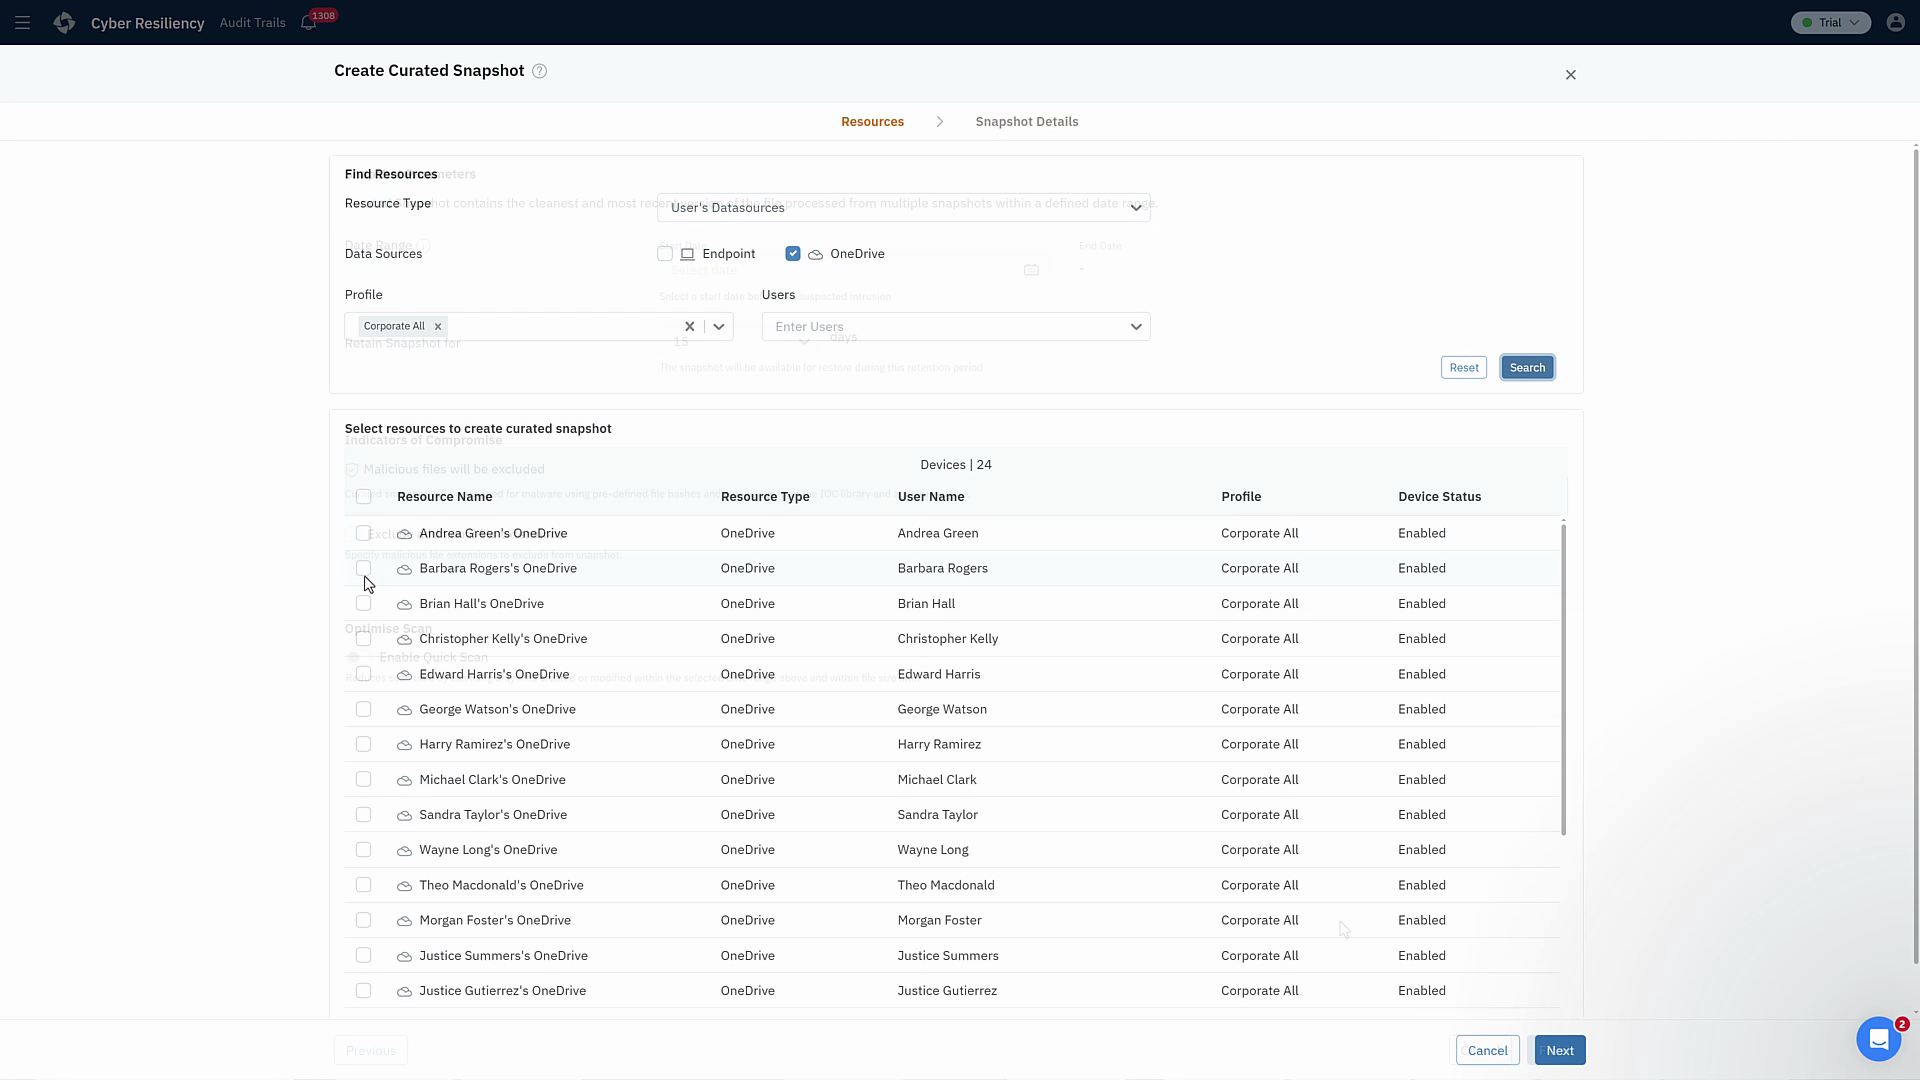The height and width of the screenshot is (1080, 1920).
Task: Go to Audit Trails menu
Action: [252, 22]
